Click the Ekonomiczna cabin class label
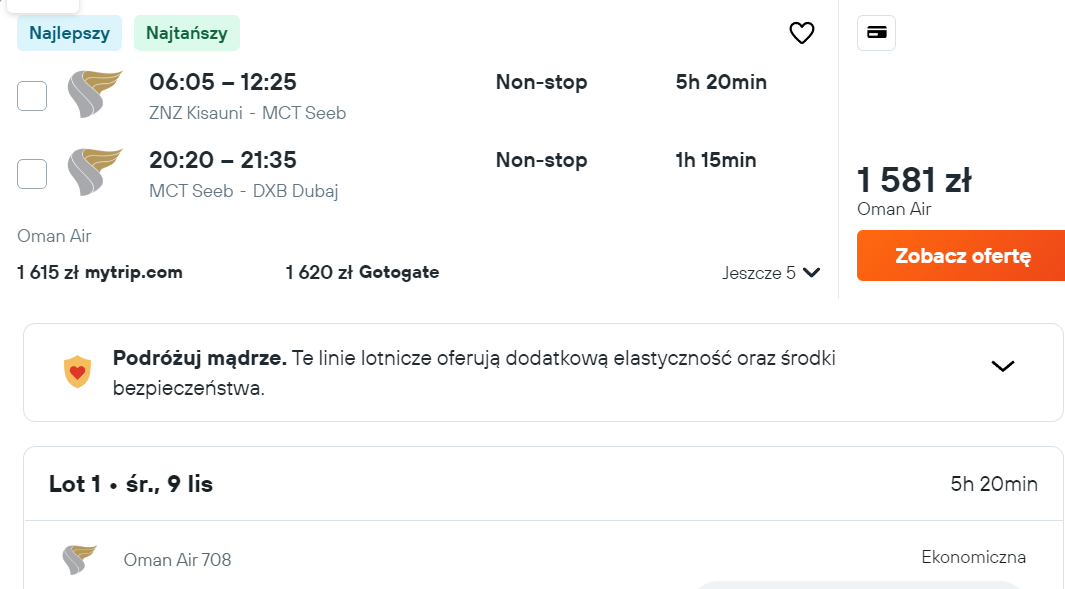1065x589 pixels. [973, 557]
